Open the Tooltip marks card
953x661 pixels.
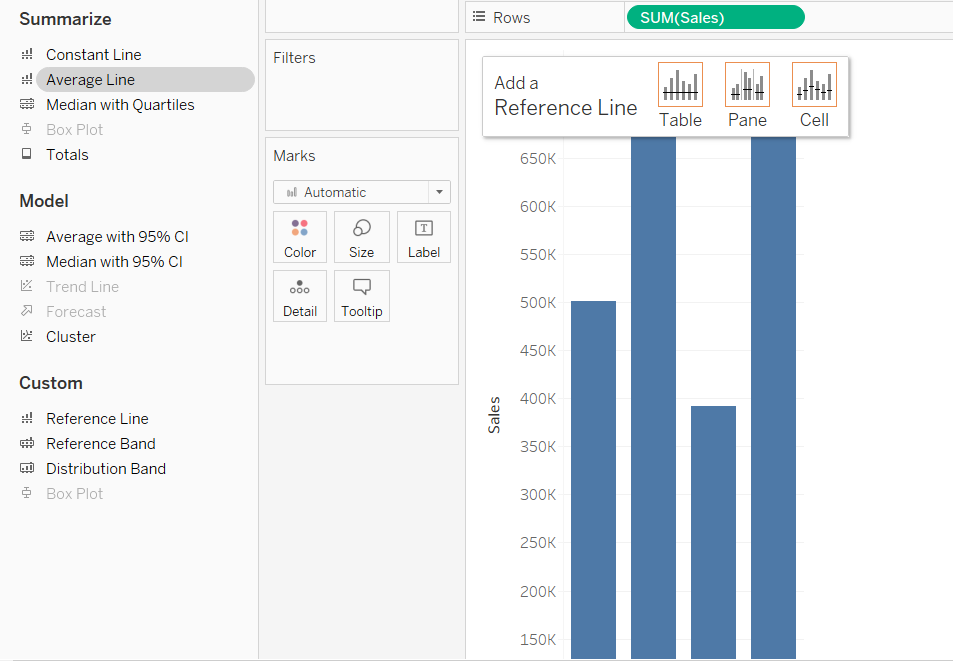(361, 296)
